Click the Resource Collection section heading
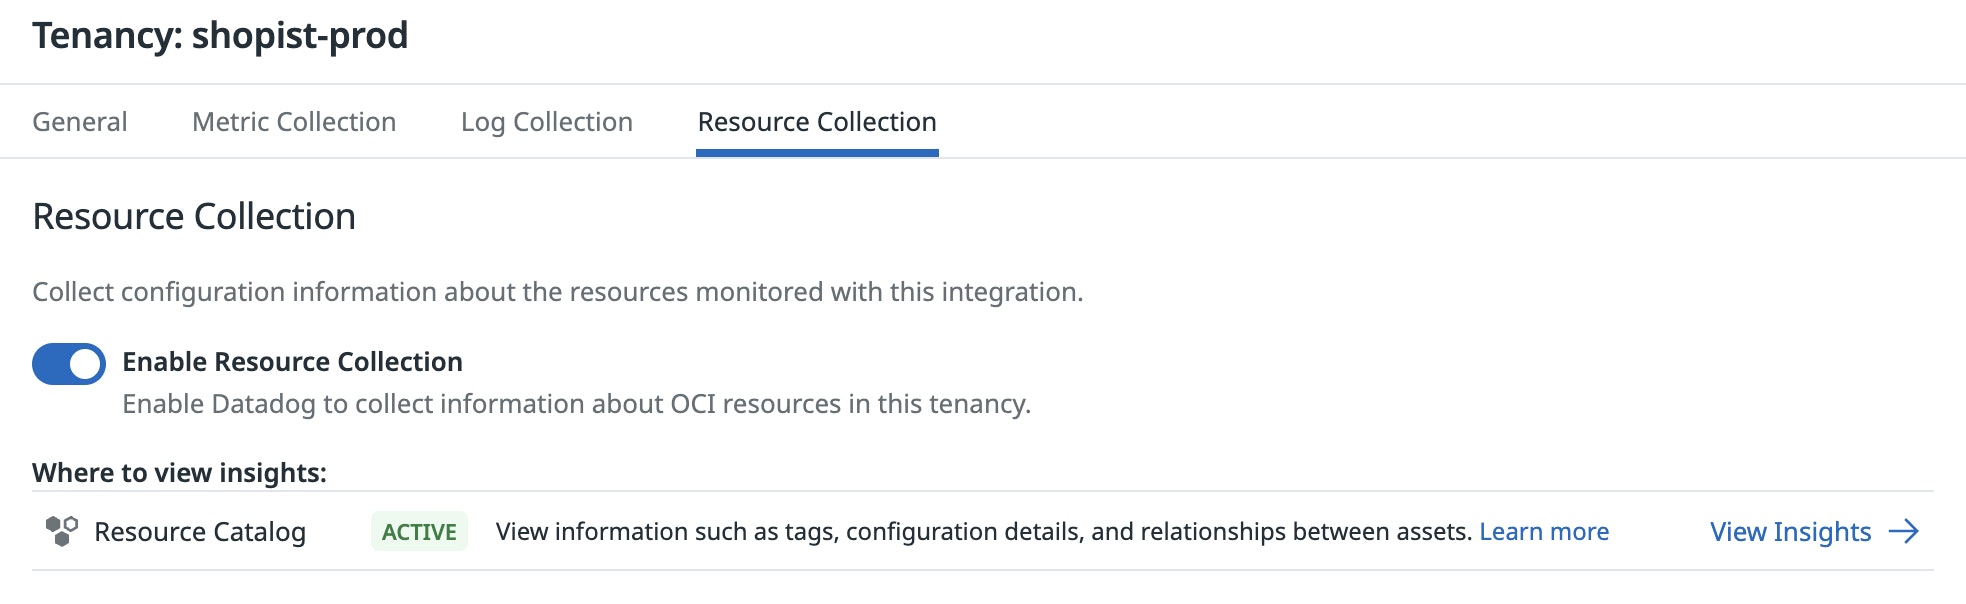 coord(194,217)
